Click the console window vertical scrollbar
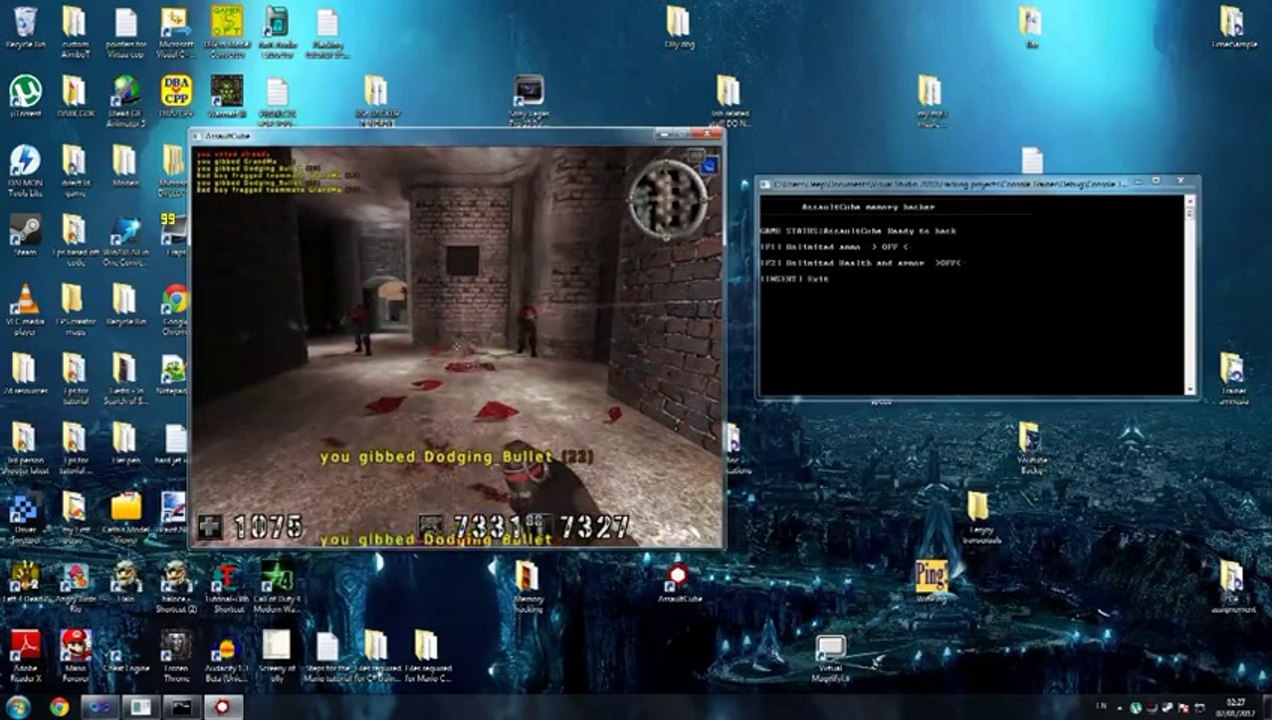 pos(1190,294)
